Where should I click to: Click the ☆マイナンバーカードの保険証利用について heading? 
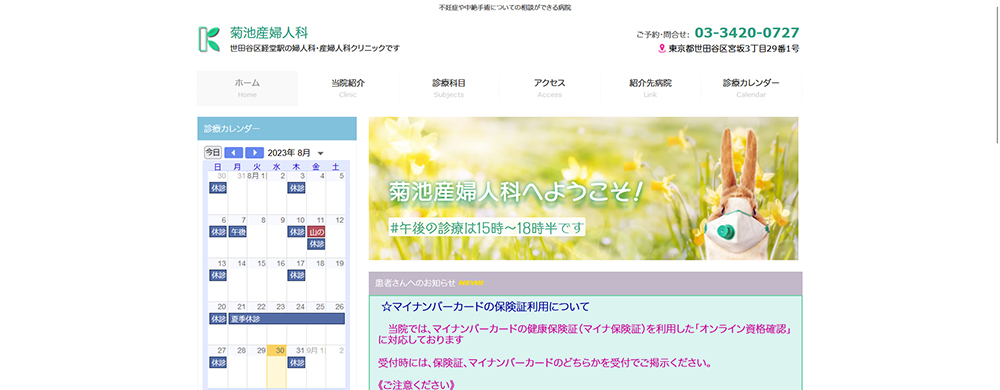click(485, 307)
